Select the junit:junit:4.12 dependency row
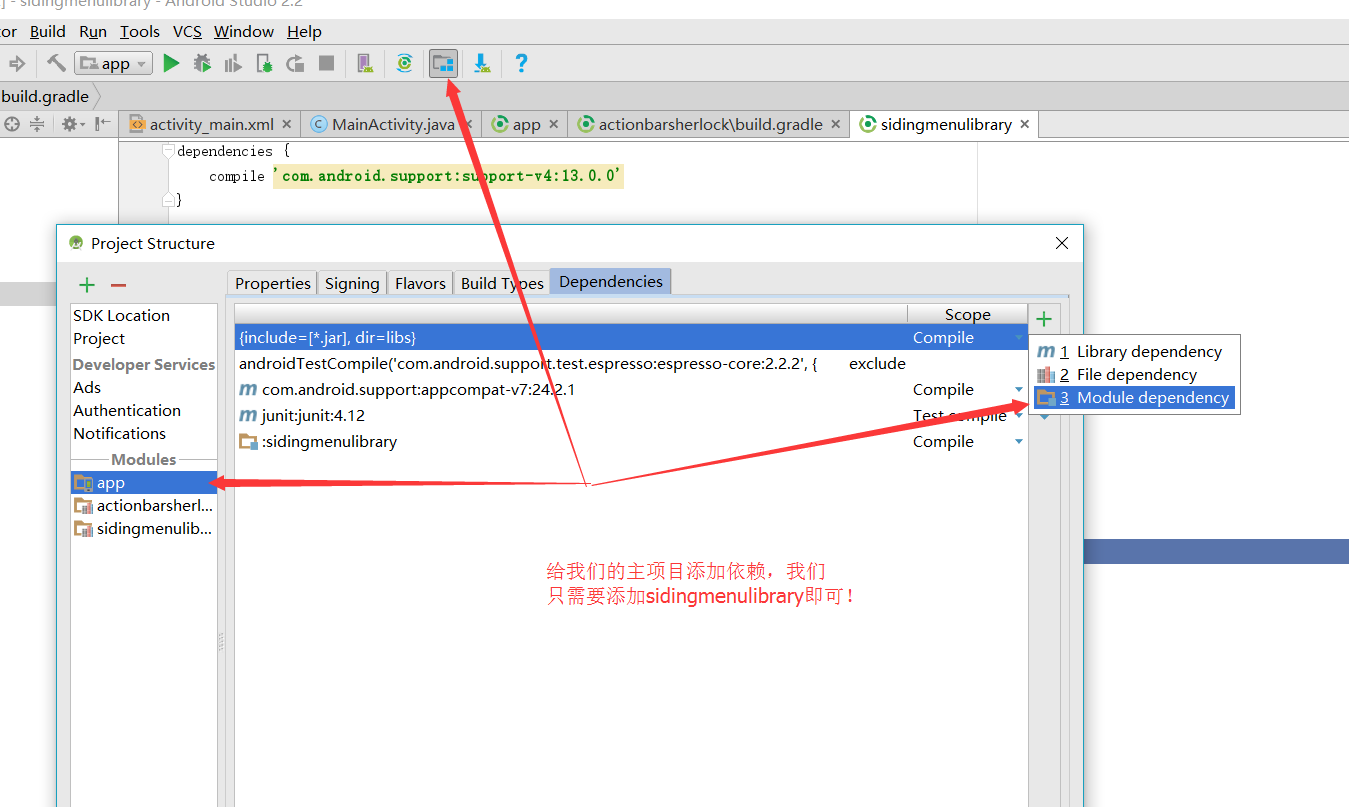Image resolution: width=1349 pixels, height=807 pixels. [631, 415]
